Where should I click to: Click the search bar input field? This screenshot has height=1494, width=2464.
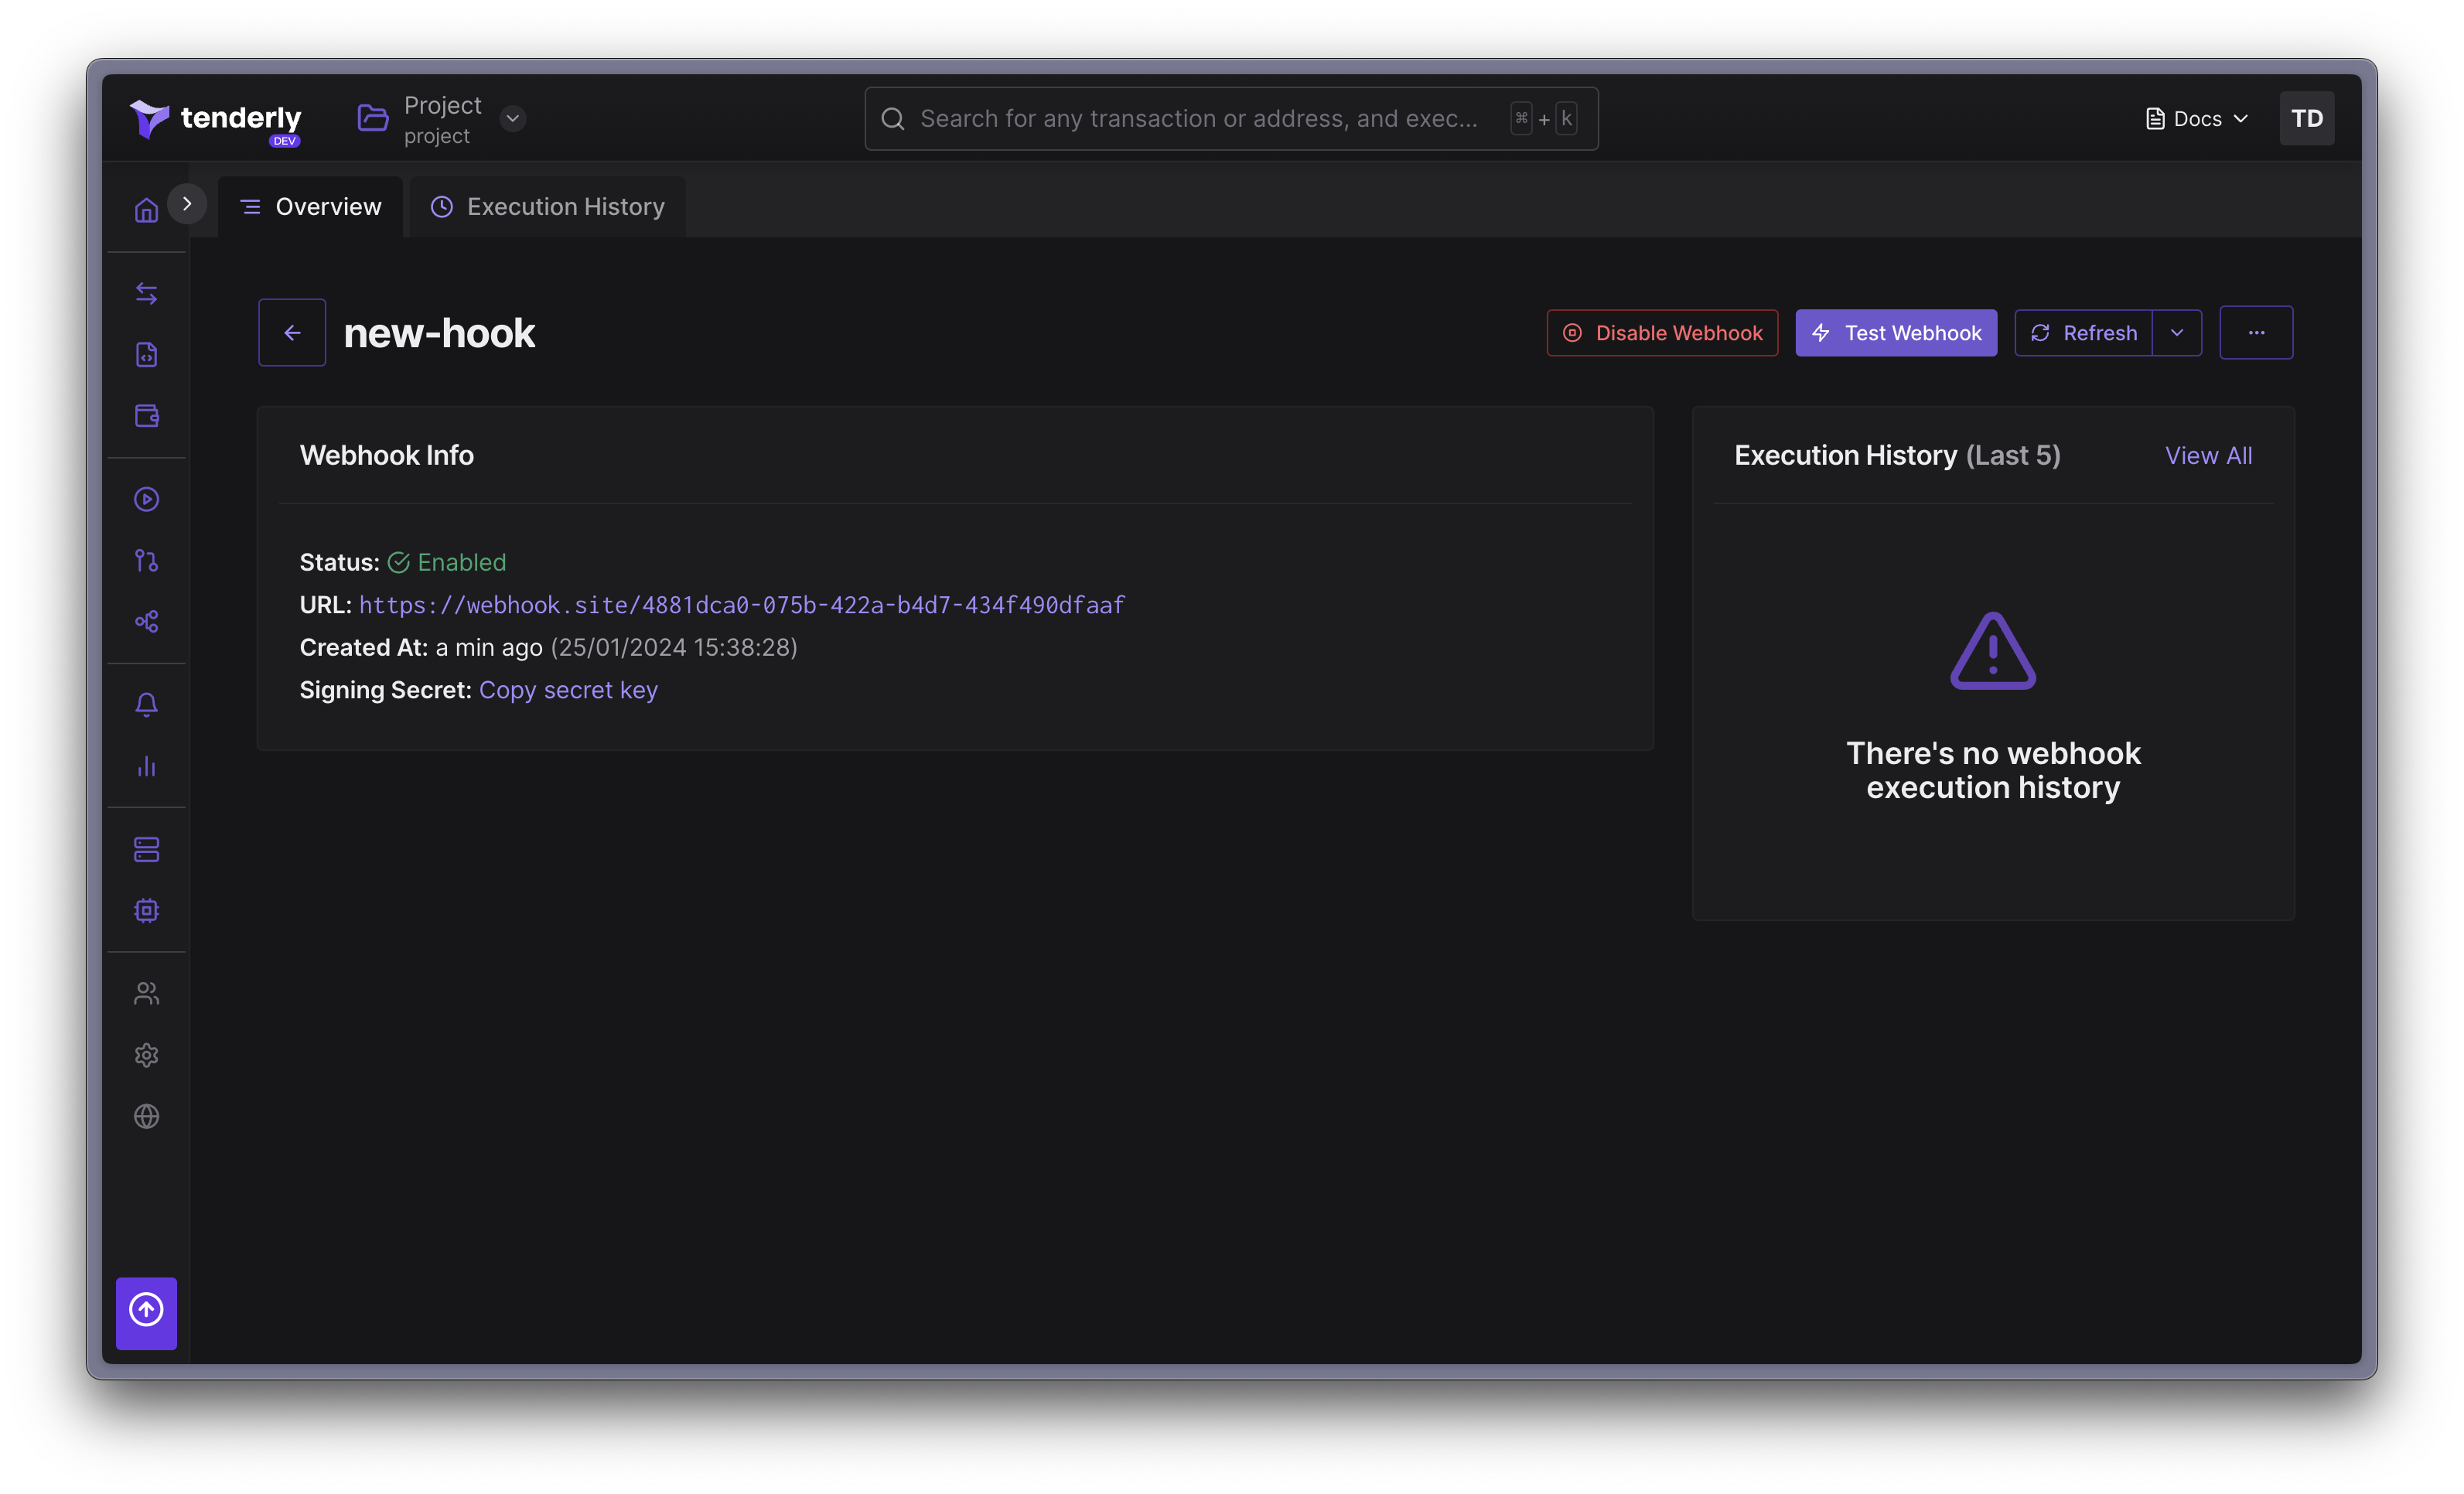[1230, 118]
